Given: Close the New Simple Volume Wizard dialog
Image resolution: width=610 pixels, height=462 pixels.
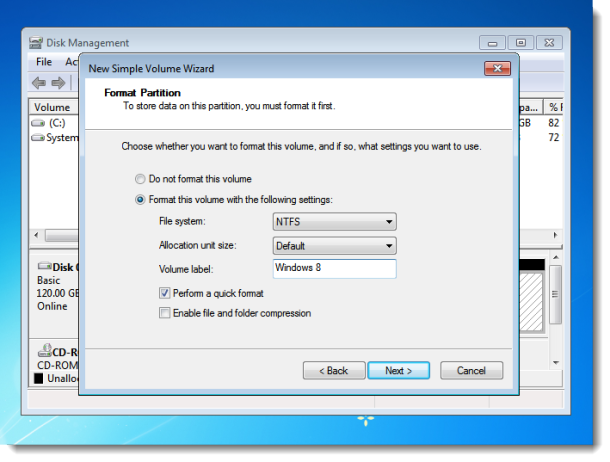Looking at the screenshot, I should coord(498,68).
